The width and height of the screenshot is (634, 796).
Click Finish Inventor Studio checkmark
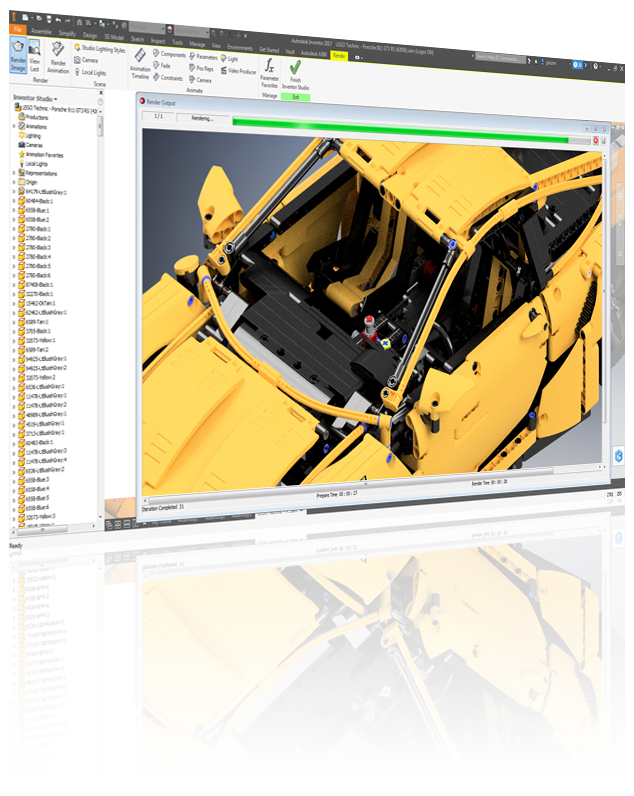point(295,72)
